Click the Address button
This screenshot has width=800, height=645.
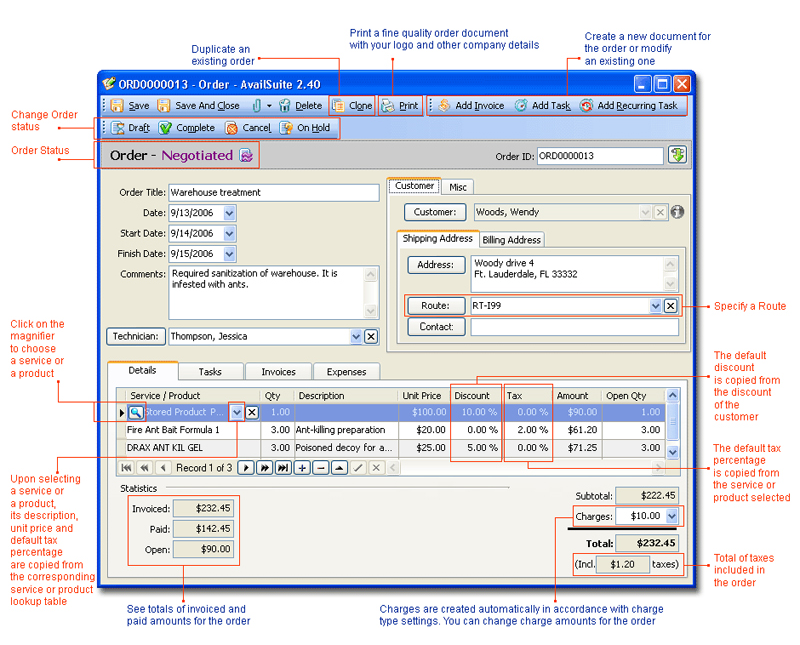point(435,265)
